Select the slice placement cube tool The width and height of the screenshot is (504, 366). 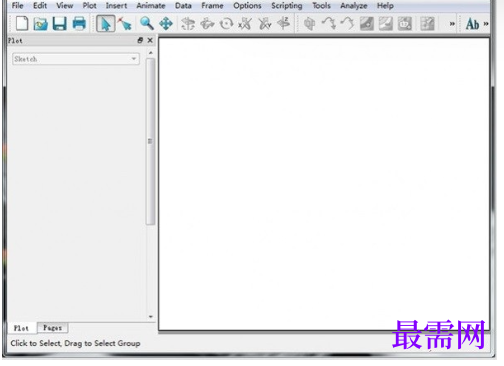(309, 24)
